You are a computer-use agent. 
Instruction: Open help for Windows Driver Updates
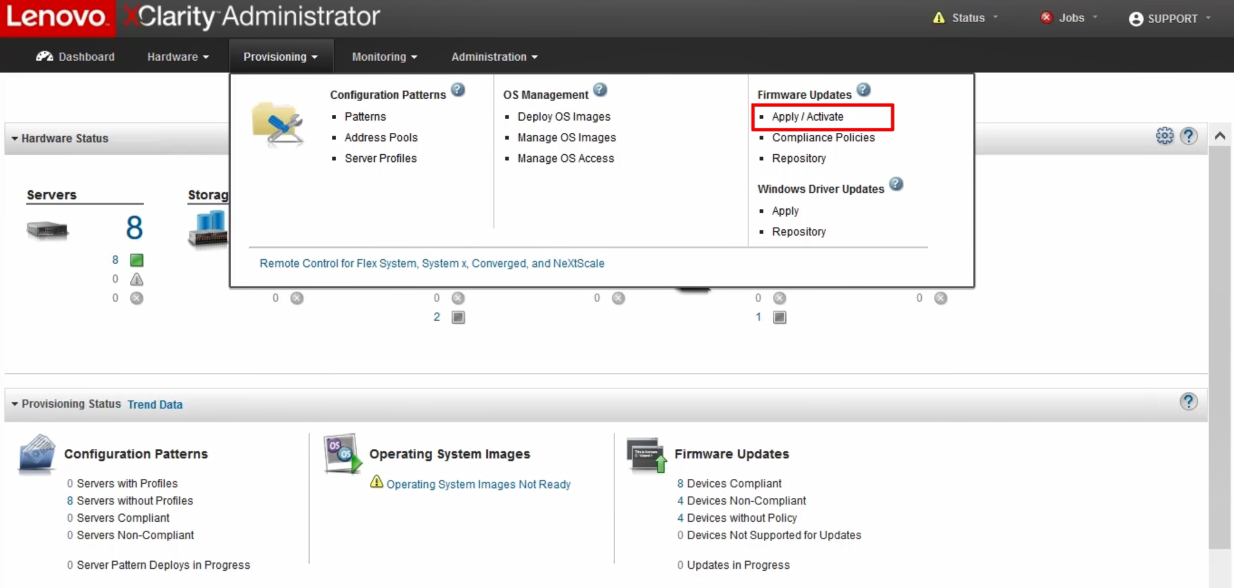(x=896, y=184)
